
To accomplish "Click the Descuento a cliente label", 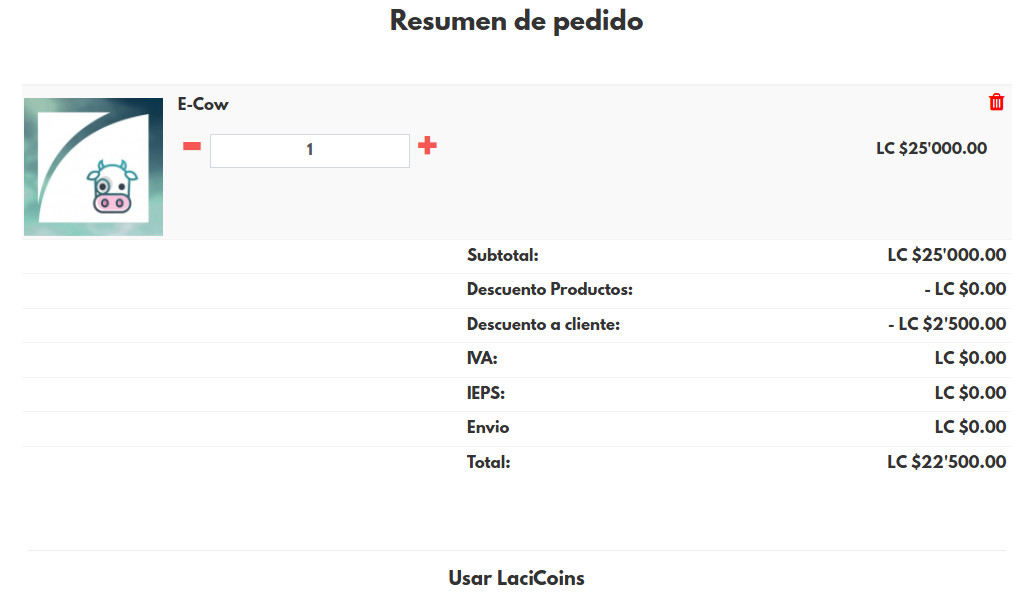I will pyautogui.click(x=544, y=325).
